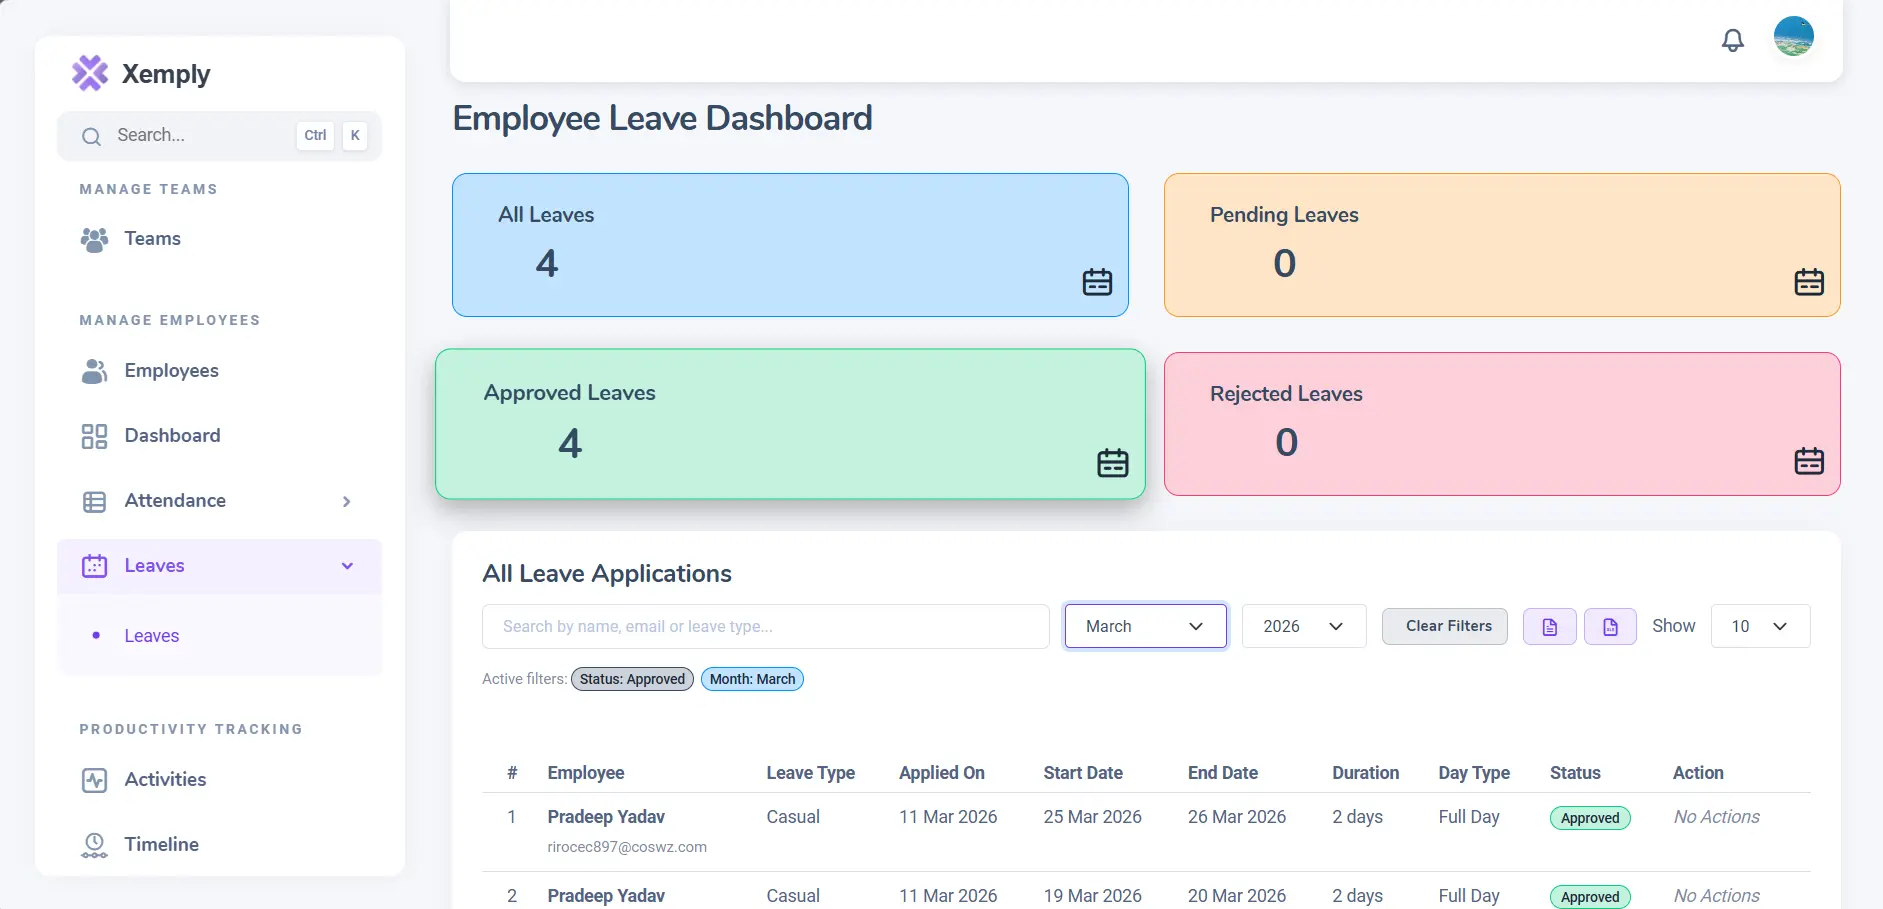Screen dimensions: 1883x909
Task: Expand the Attendance submenu chevron
Action: click(347, 501)
